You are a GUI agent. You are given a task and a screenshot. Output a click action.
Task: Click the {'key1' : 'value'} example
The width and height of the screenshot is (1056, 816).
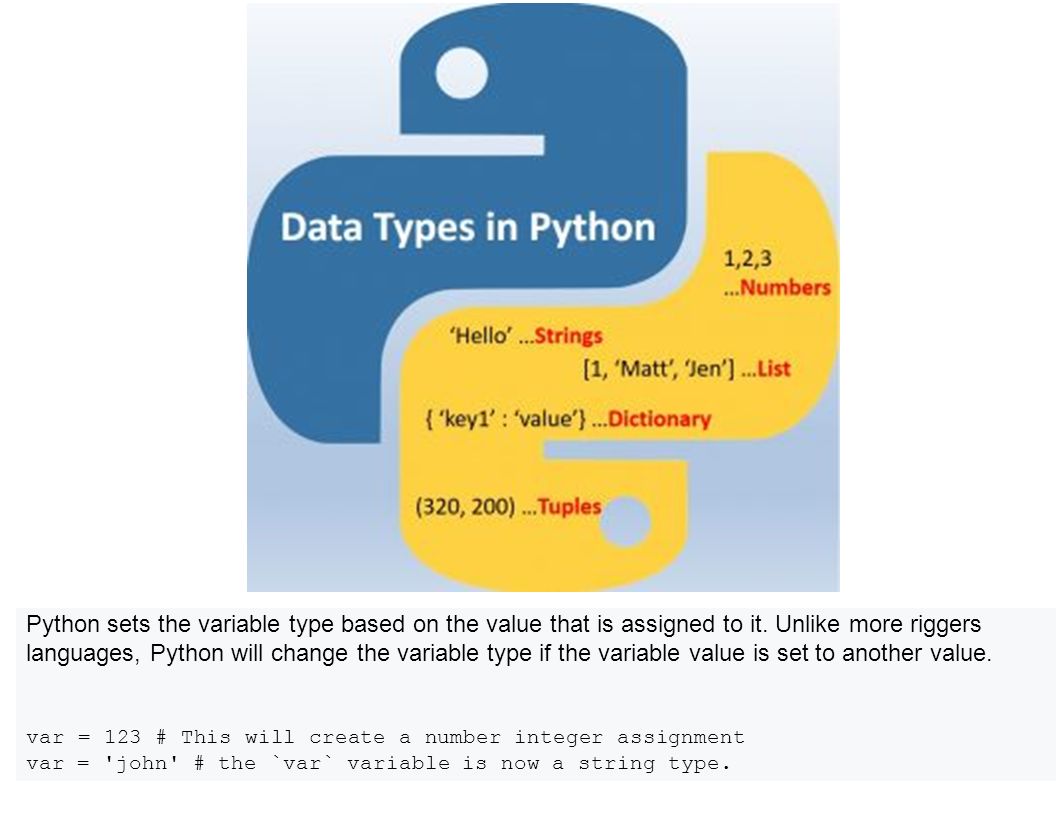[x=505, y=419]
